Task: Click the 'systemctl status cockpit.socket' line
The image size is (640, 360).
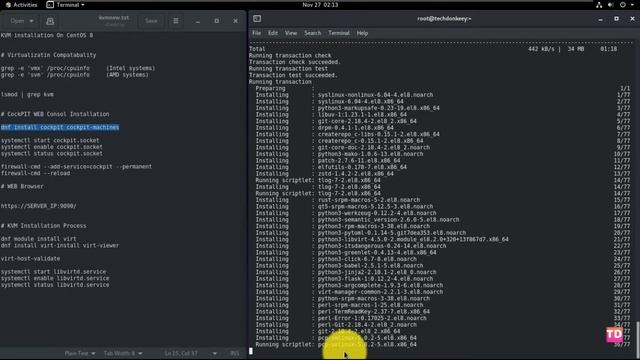Action: pyautogui.click(x=52, y=153)
